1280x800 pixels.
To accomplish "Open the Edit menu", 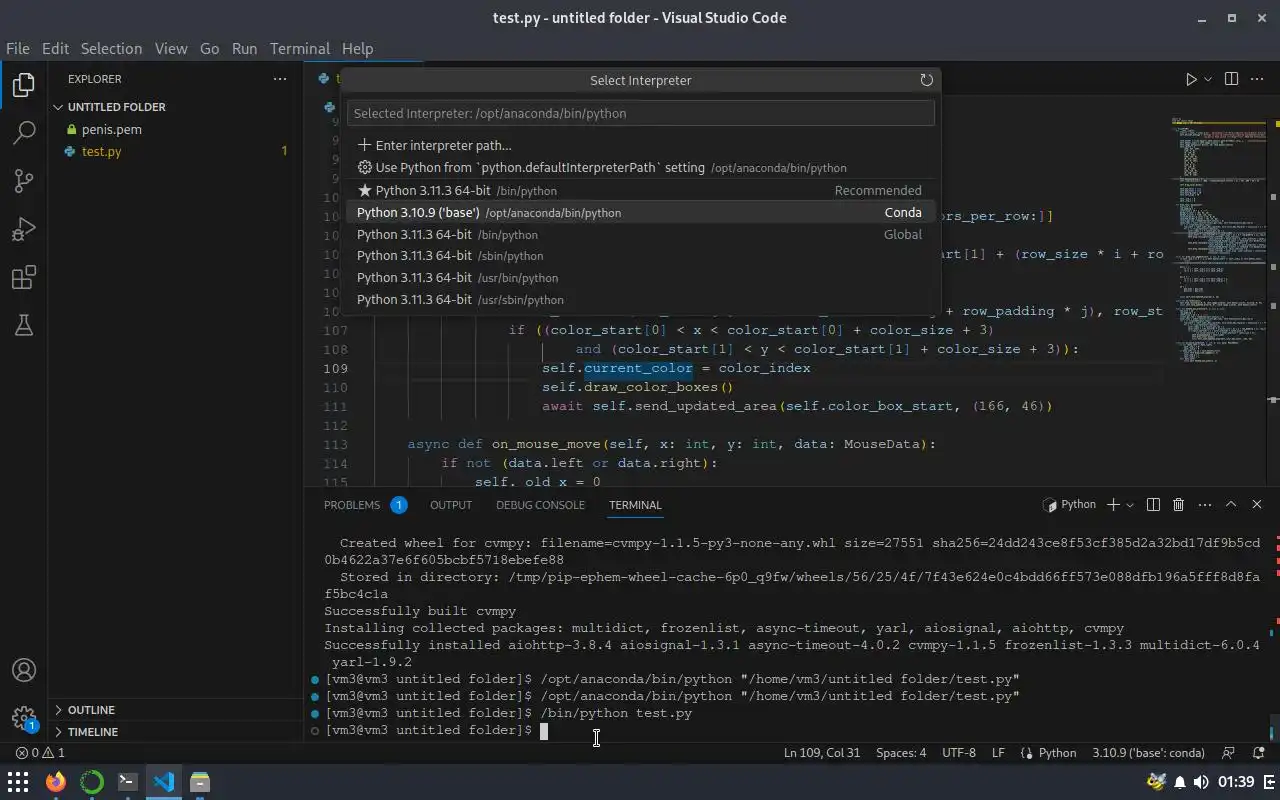I will click(55, 48).
